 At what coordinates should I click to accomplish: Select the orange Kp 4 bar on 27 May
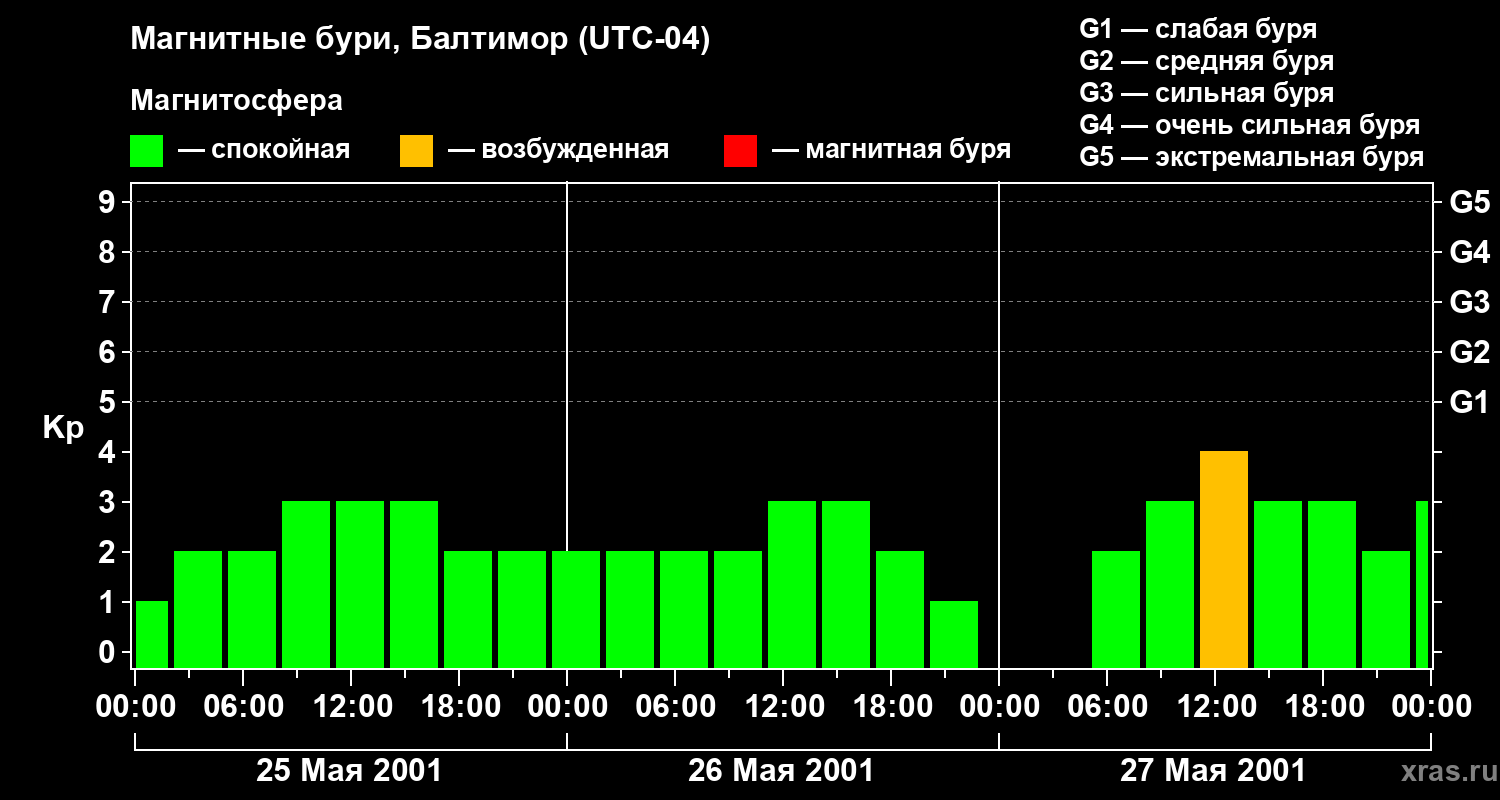click(x=1224, y=560)
